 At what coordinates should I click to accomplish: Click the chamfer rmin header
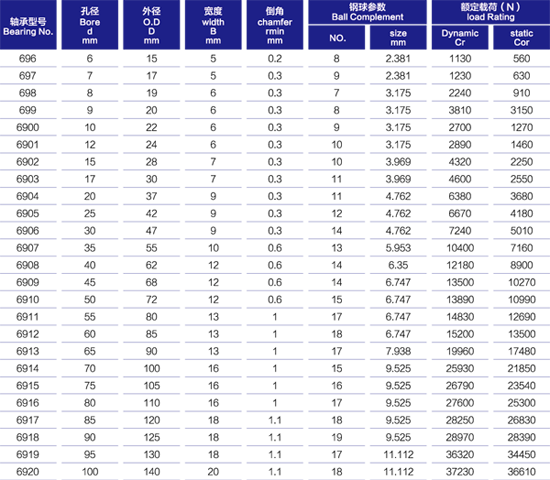275,25
